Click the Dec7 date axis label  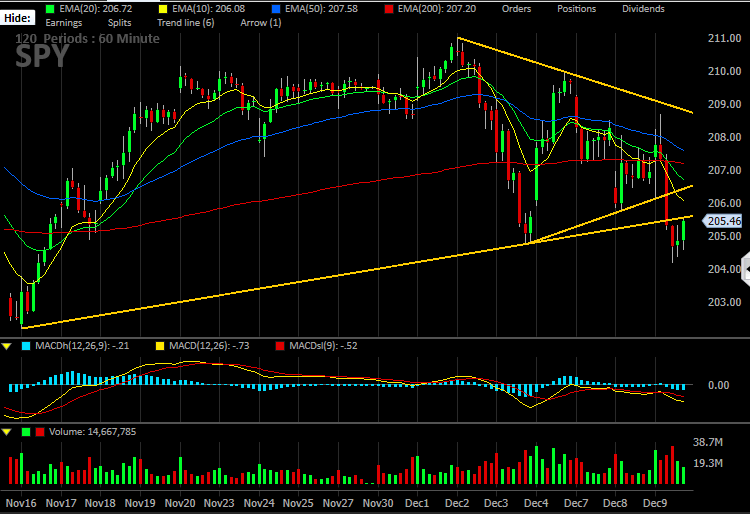point(576,503)
